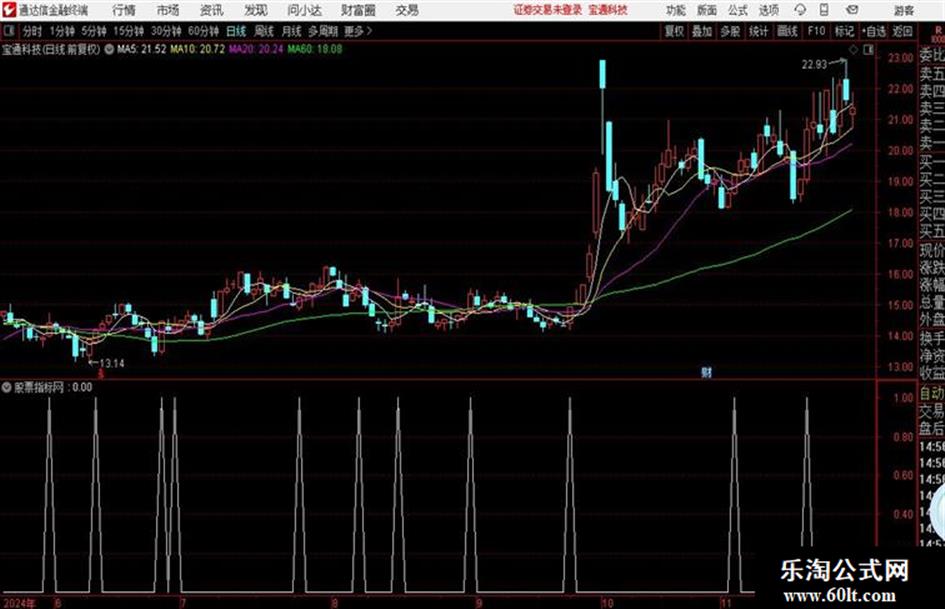Open the 发现 menu

pyautogui.click(x=256, y=10)
